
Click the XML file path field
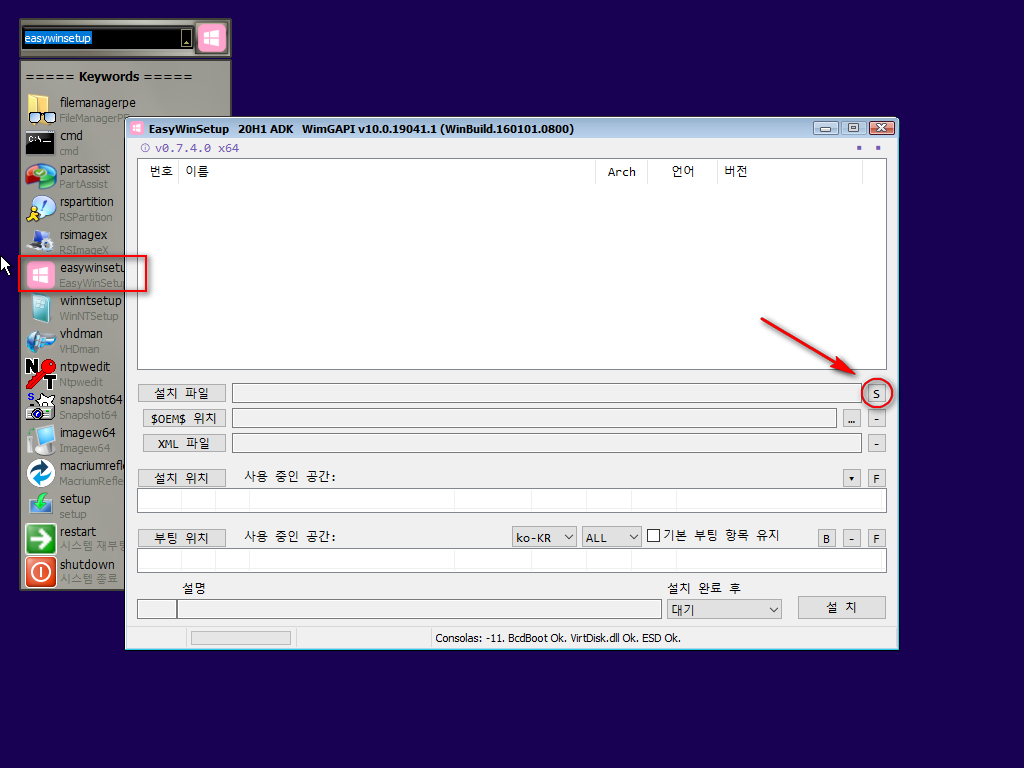pyautogui.click(x=547, y=443)
